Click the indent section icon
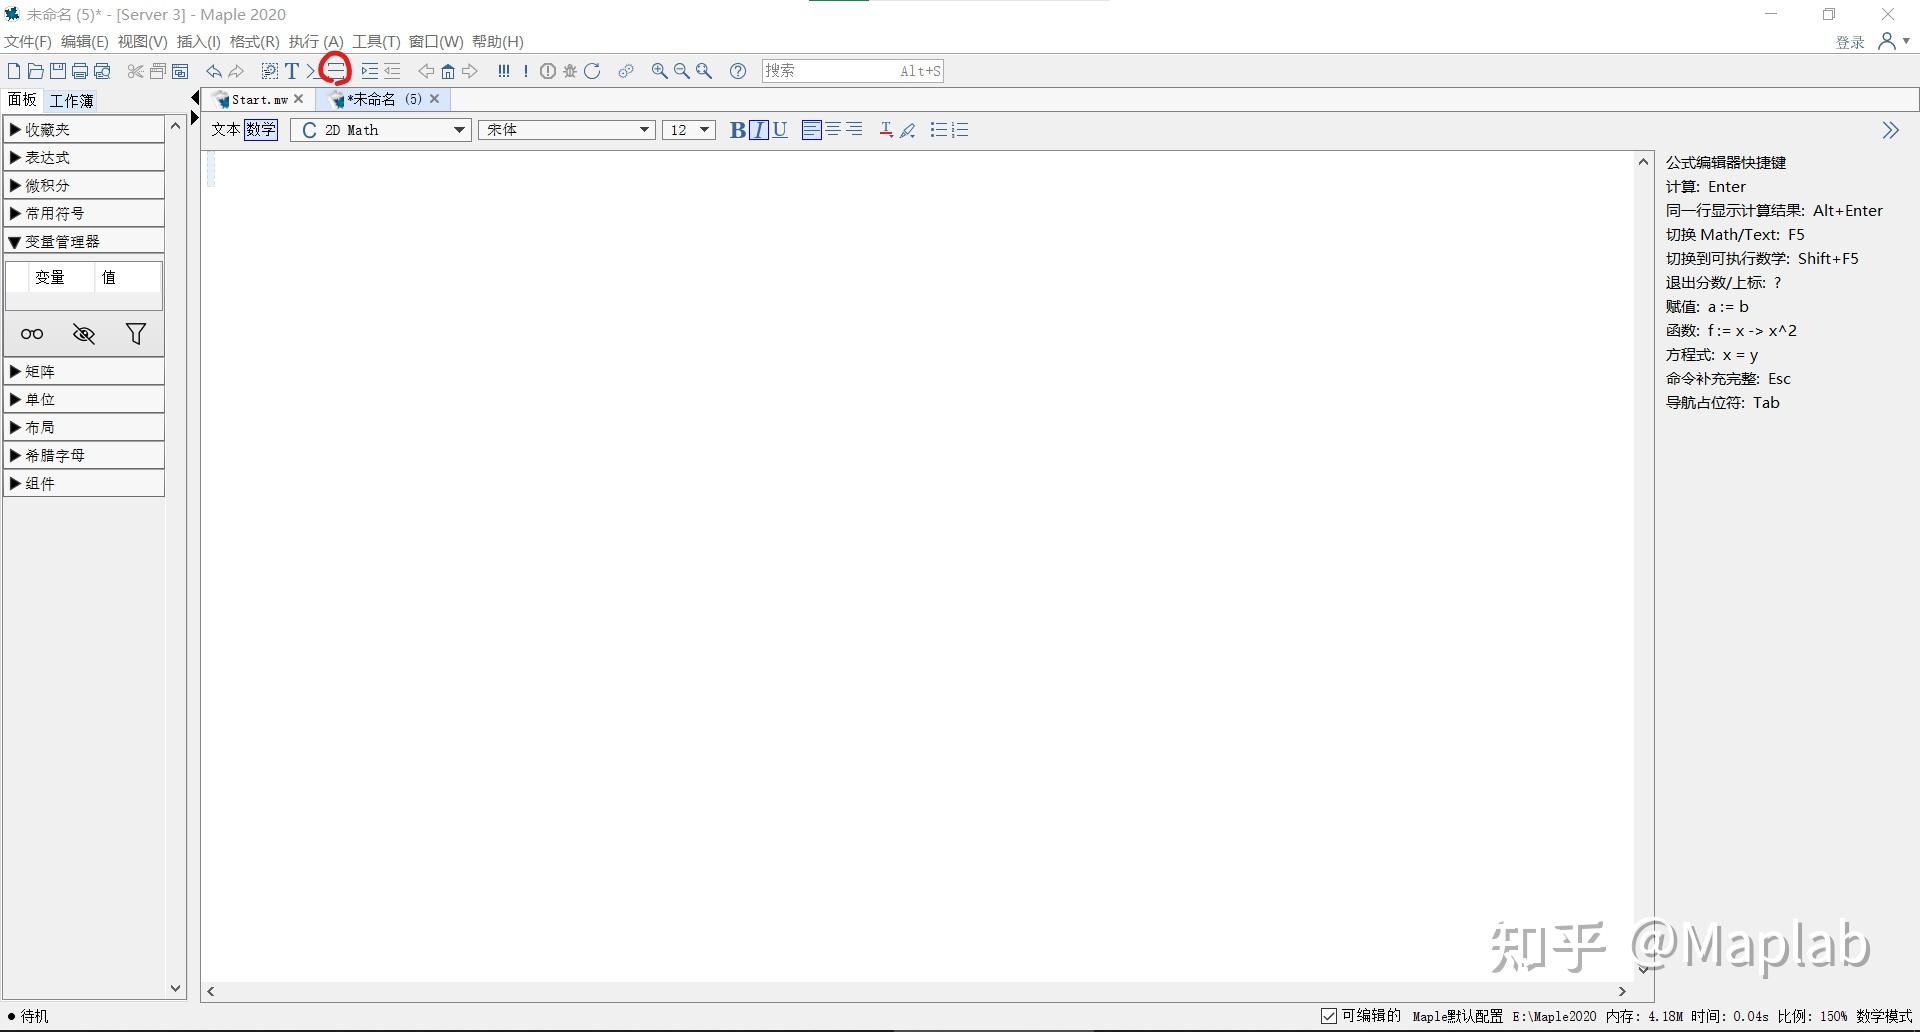 tap(370, 71)
